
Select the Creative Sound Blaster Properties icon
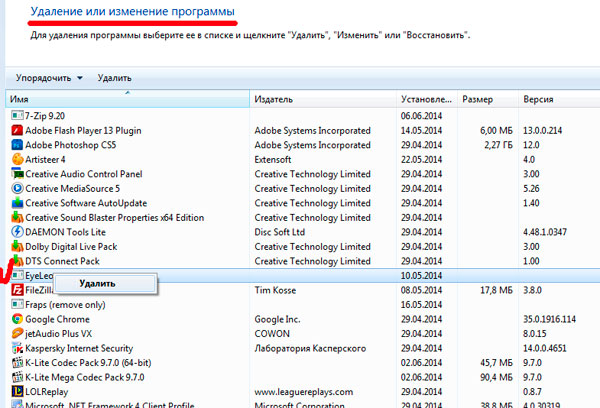point(17,217)
